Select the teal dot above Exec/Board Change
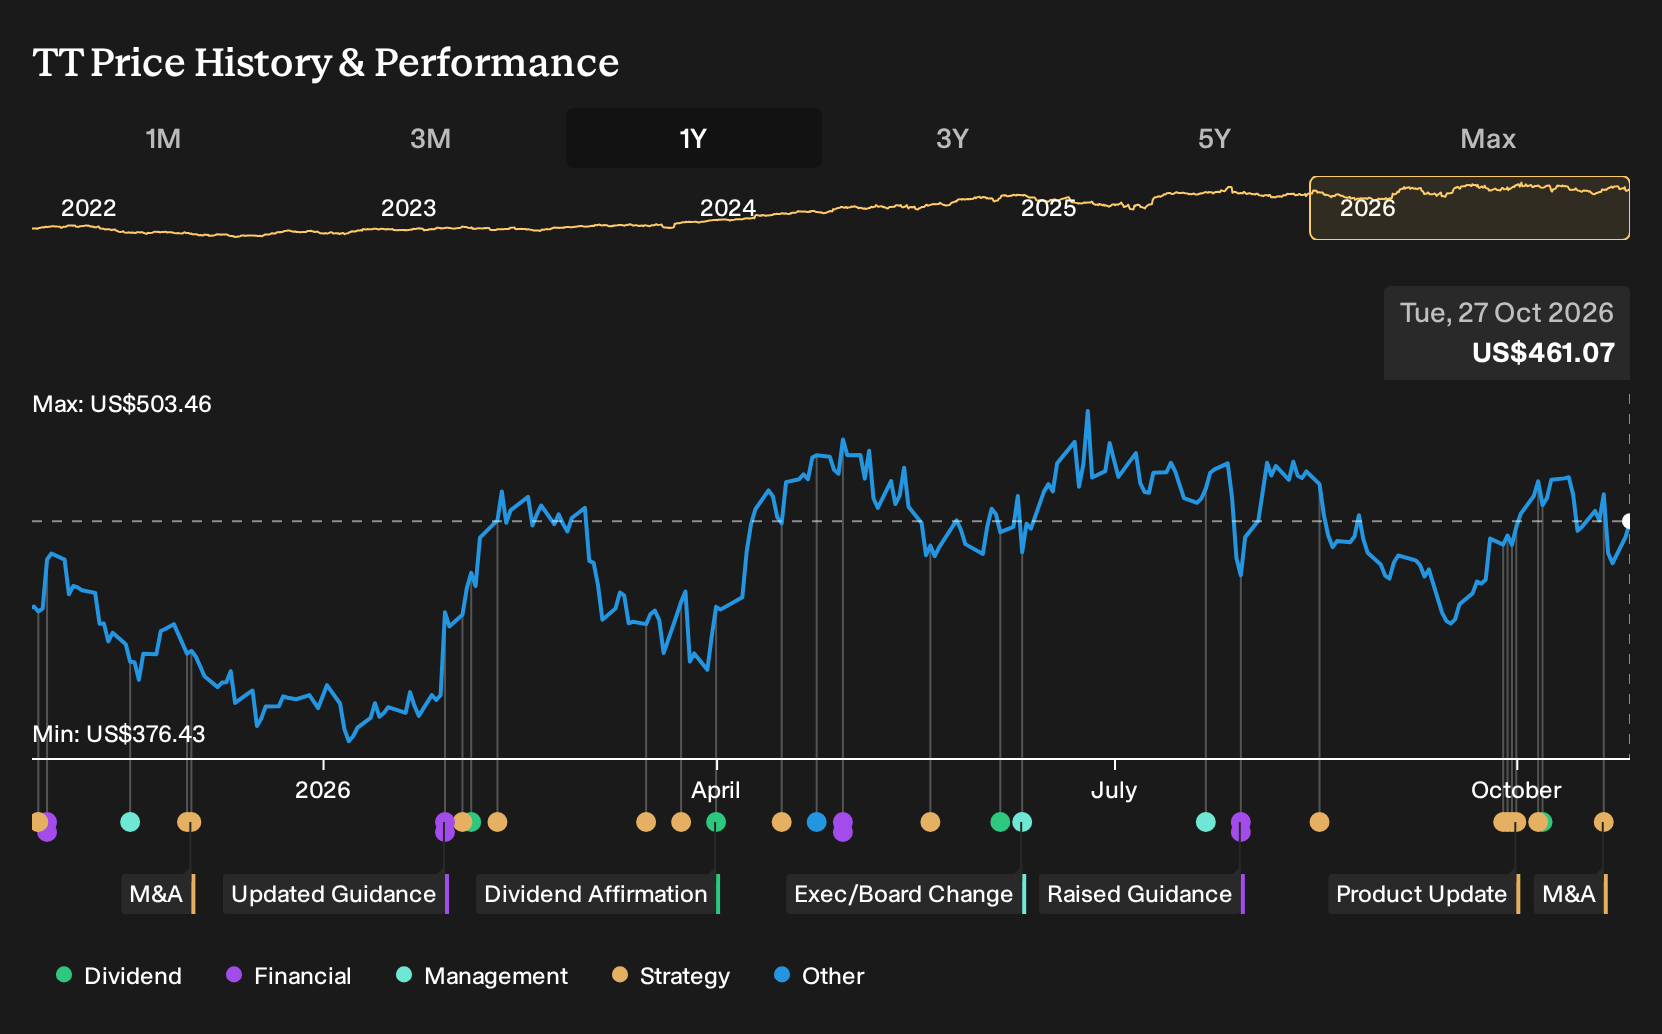This screenshot has height=1034, width=1662. pyautogui.click(x=1022, y=822)
